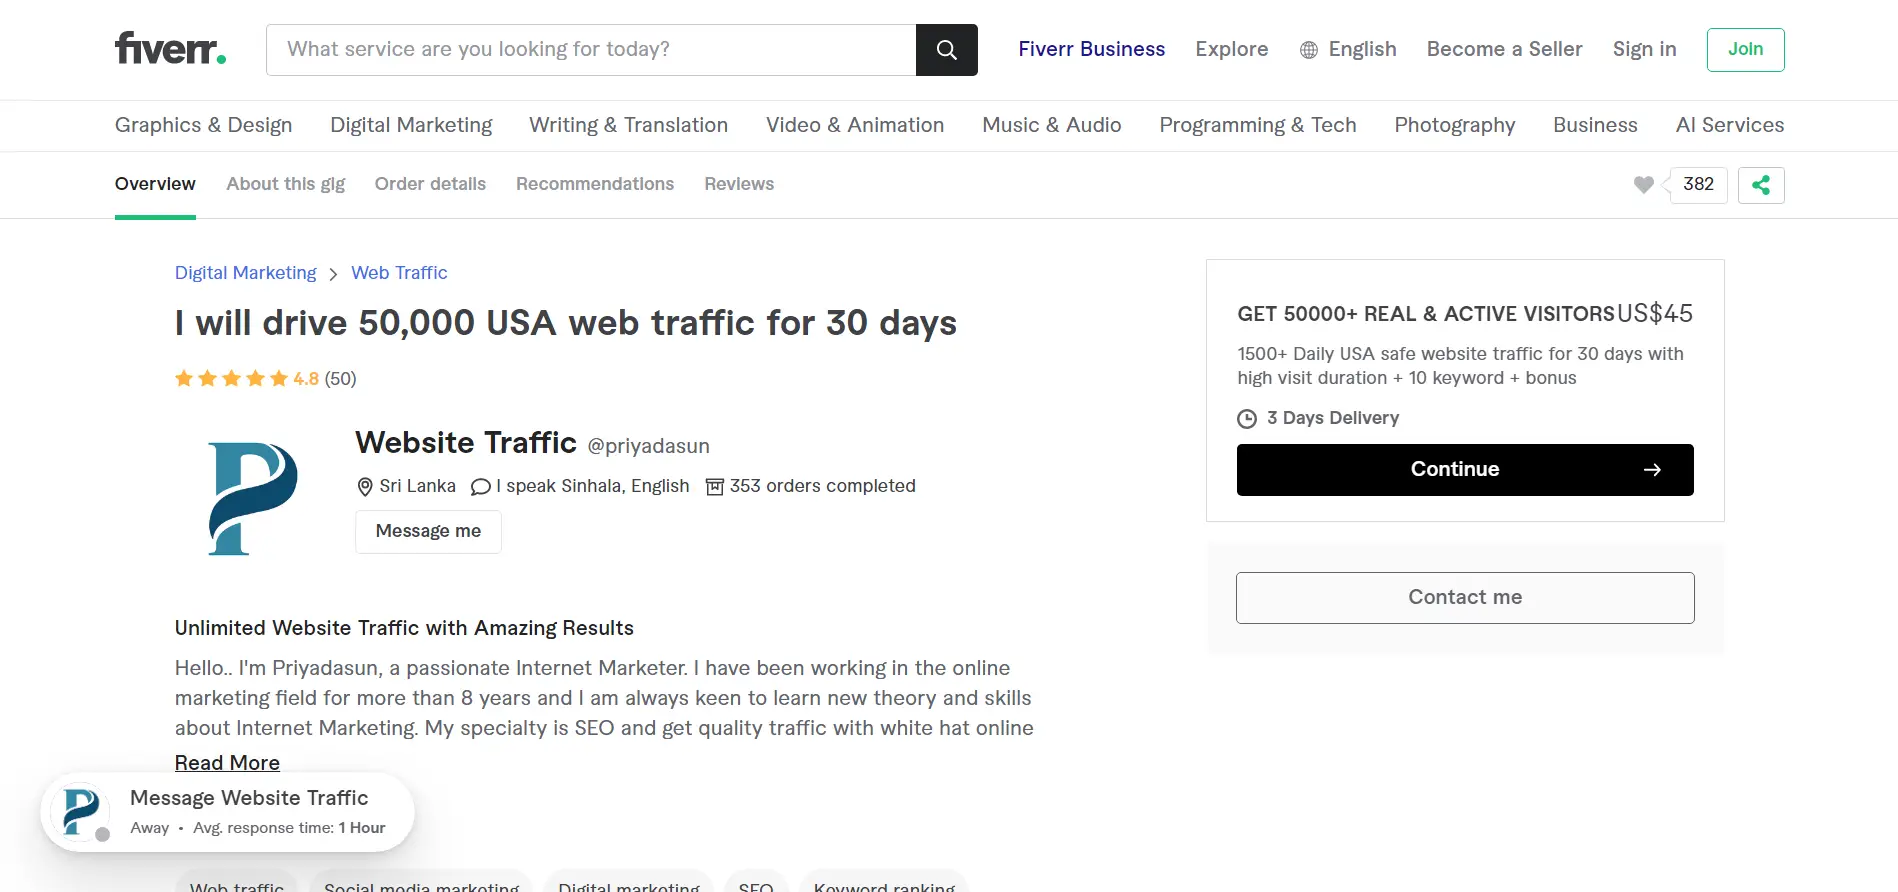Click the globe language icon
Viewport: 1898px width, 892px height.
(1309, 50)
